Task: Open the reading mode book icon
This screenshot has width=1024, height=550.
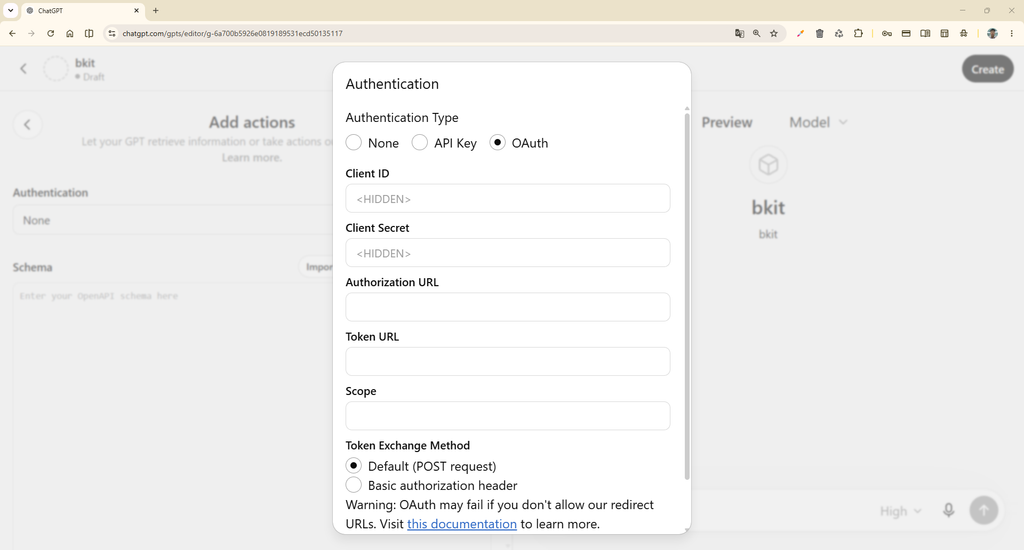Action: pyautogui.click(x=925, y=33)
